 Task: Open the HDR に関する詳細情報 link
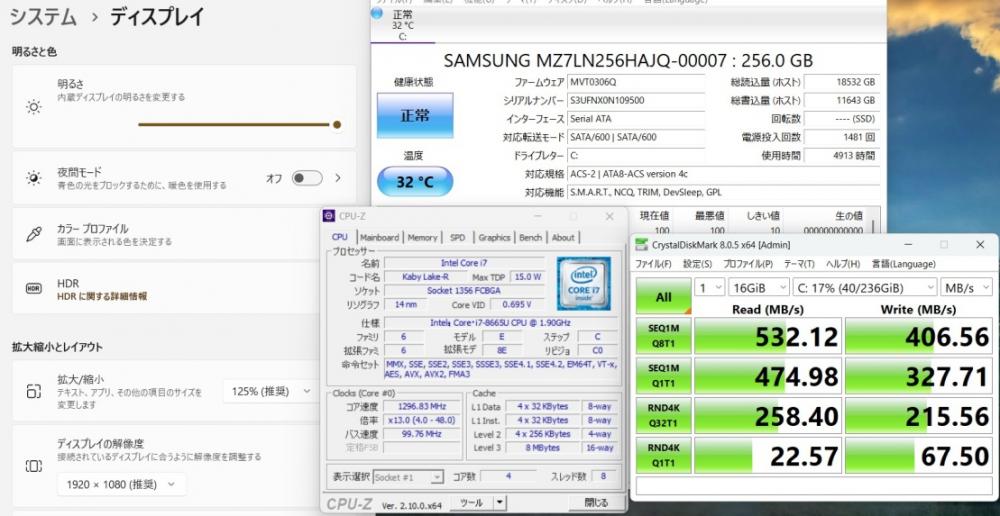pos(102,297)
